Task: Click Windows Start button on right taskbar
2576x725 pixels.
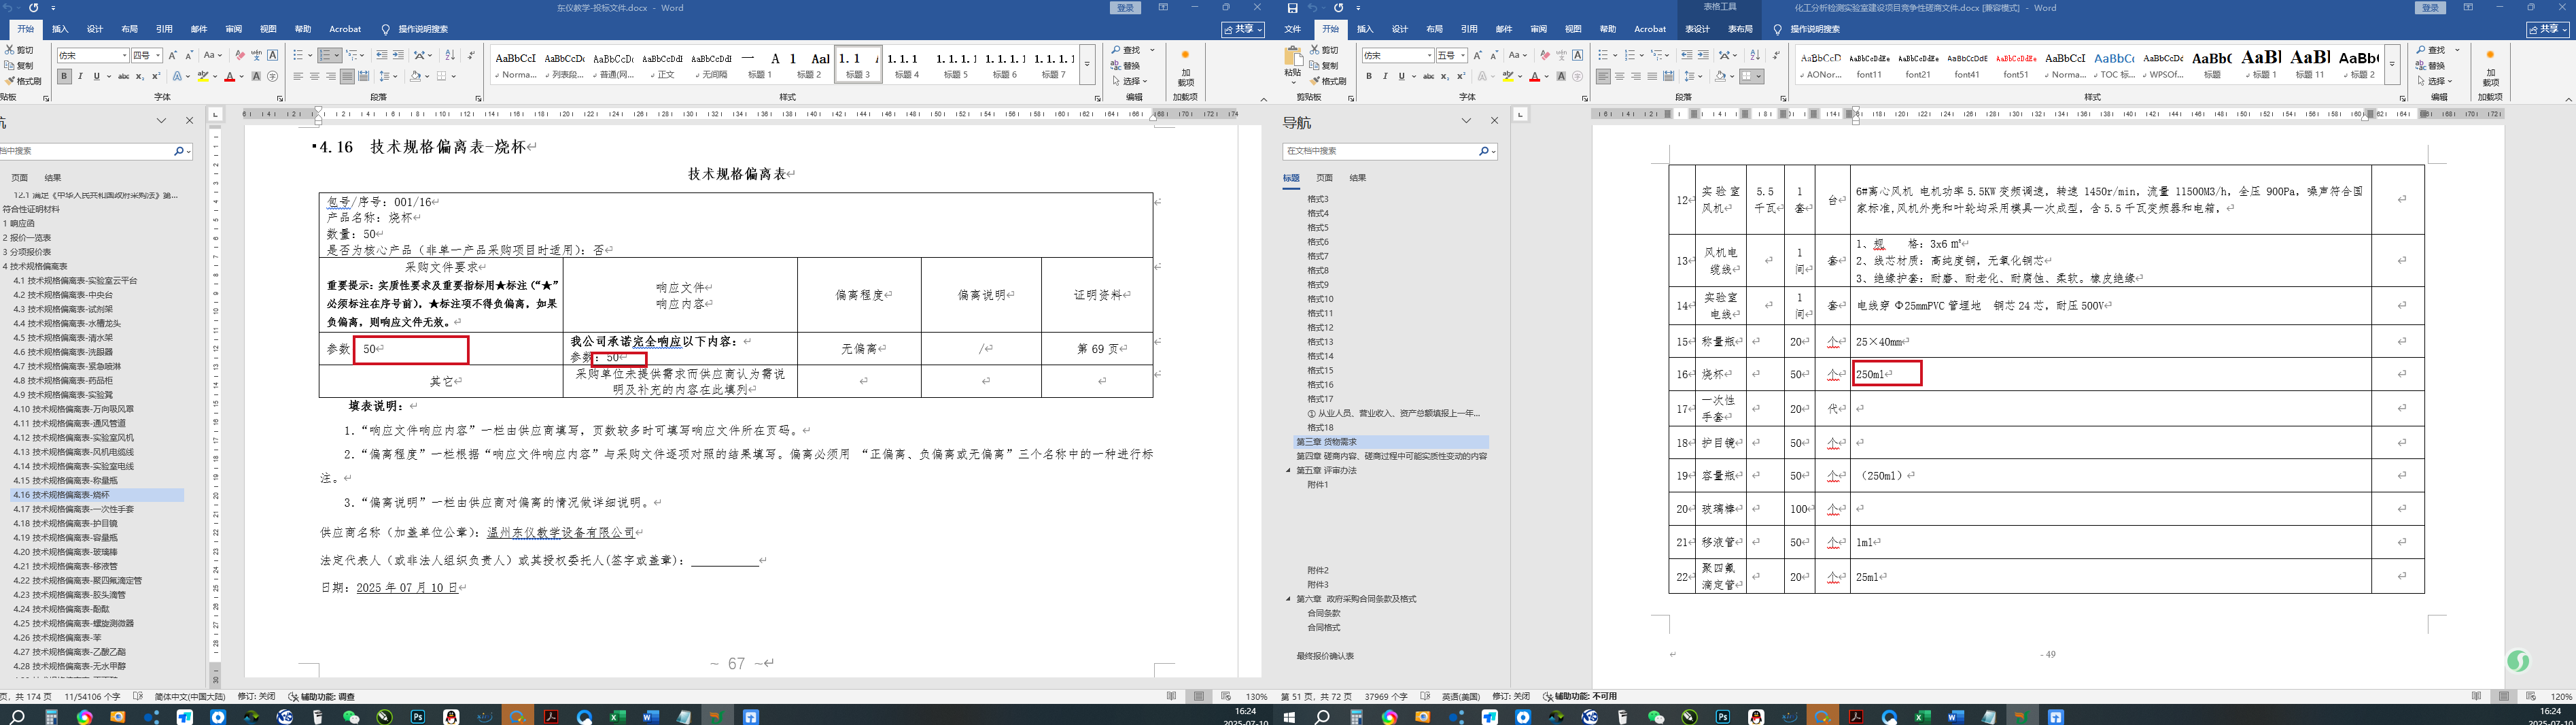Action: coord(1289,717)
